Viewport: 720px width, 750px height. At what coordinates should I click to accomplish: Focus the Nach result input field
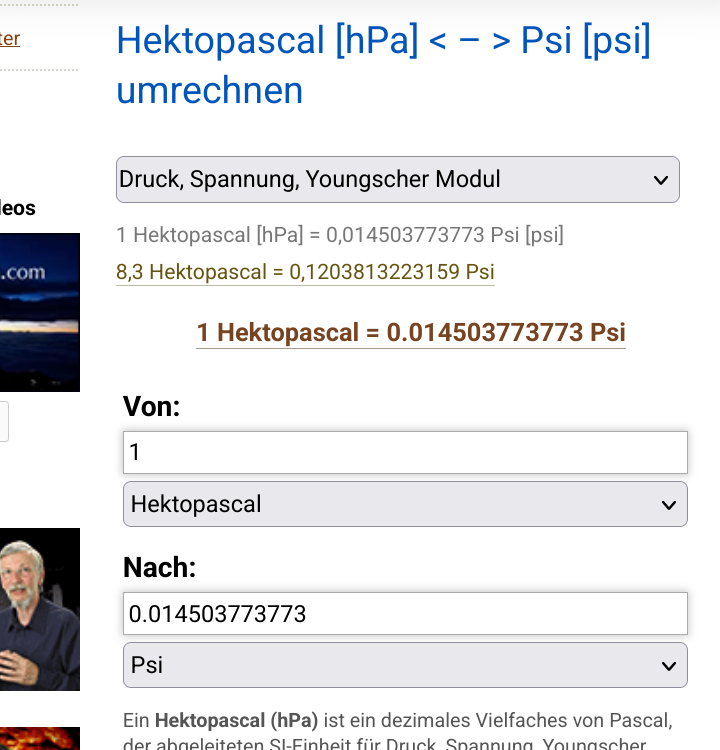[x=405, y=614]
